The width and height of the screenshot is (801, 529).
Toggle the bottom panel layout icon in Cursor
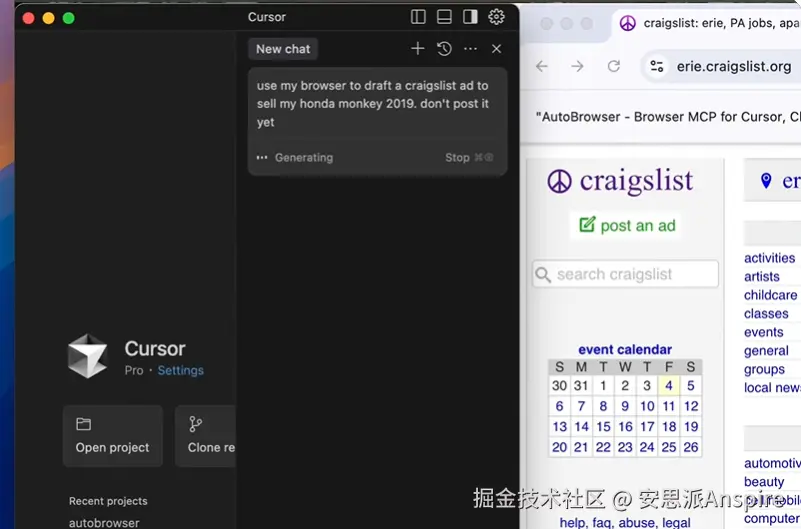444,17
